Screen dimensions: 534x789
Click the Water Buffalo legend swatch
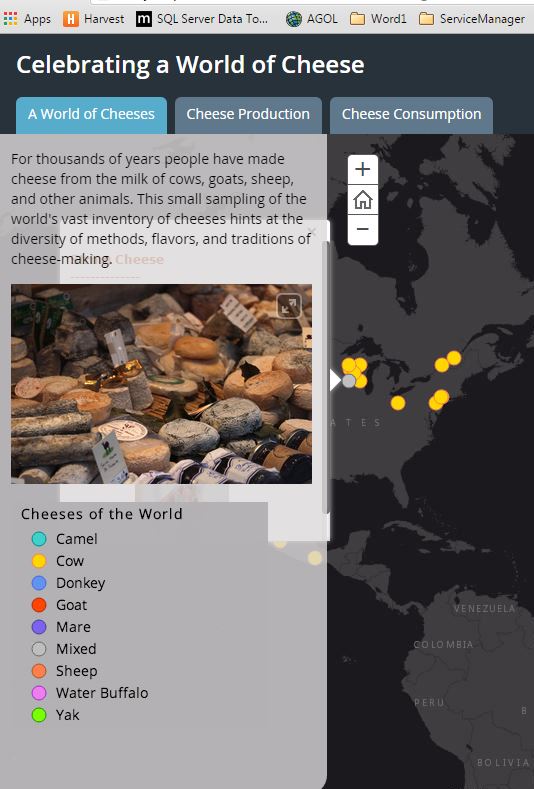coord(39,693)
